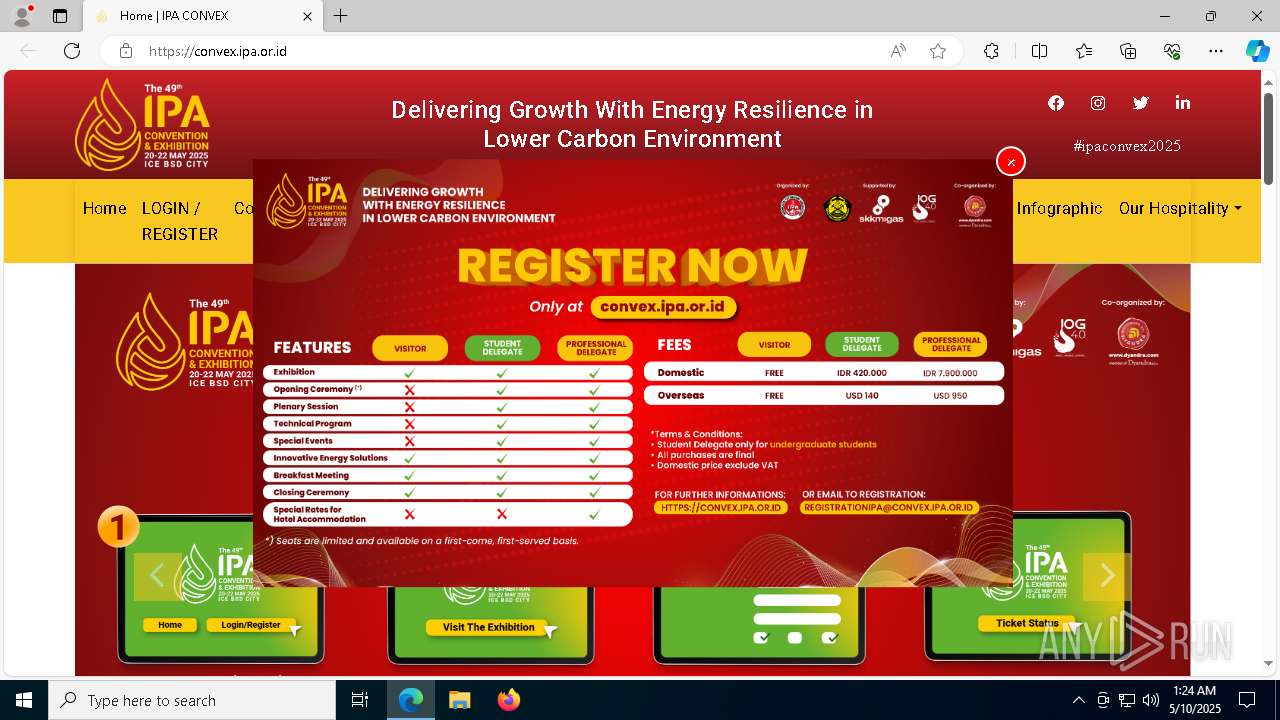Click the IPA Convention logo in header

[142, 124]
